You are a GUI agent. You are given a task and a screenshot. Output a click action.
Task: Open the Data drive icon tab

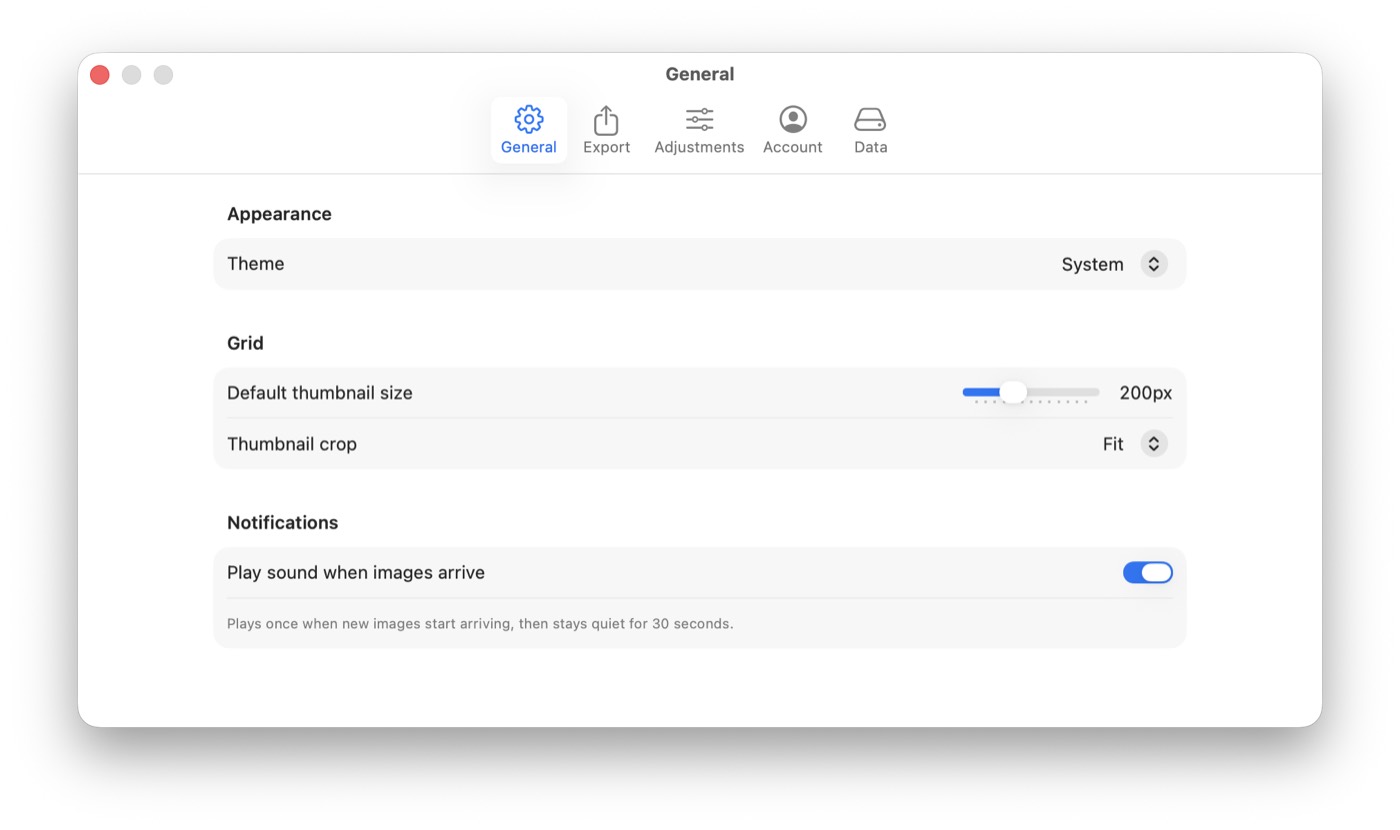tap(870, 130)
